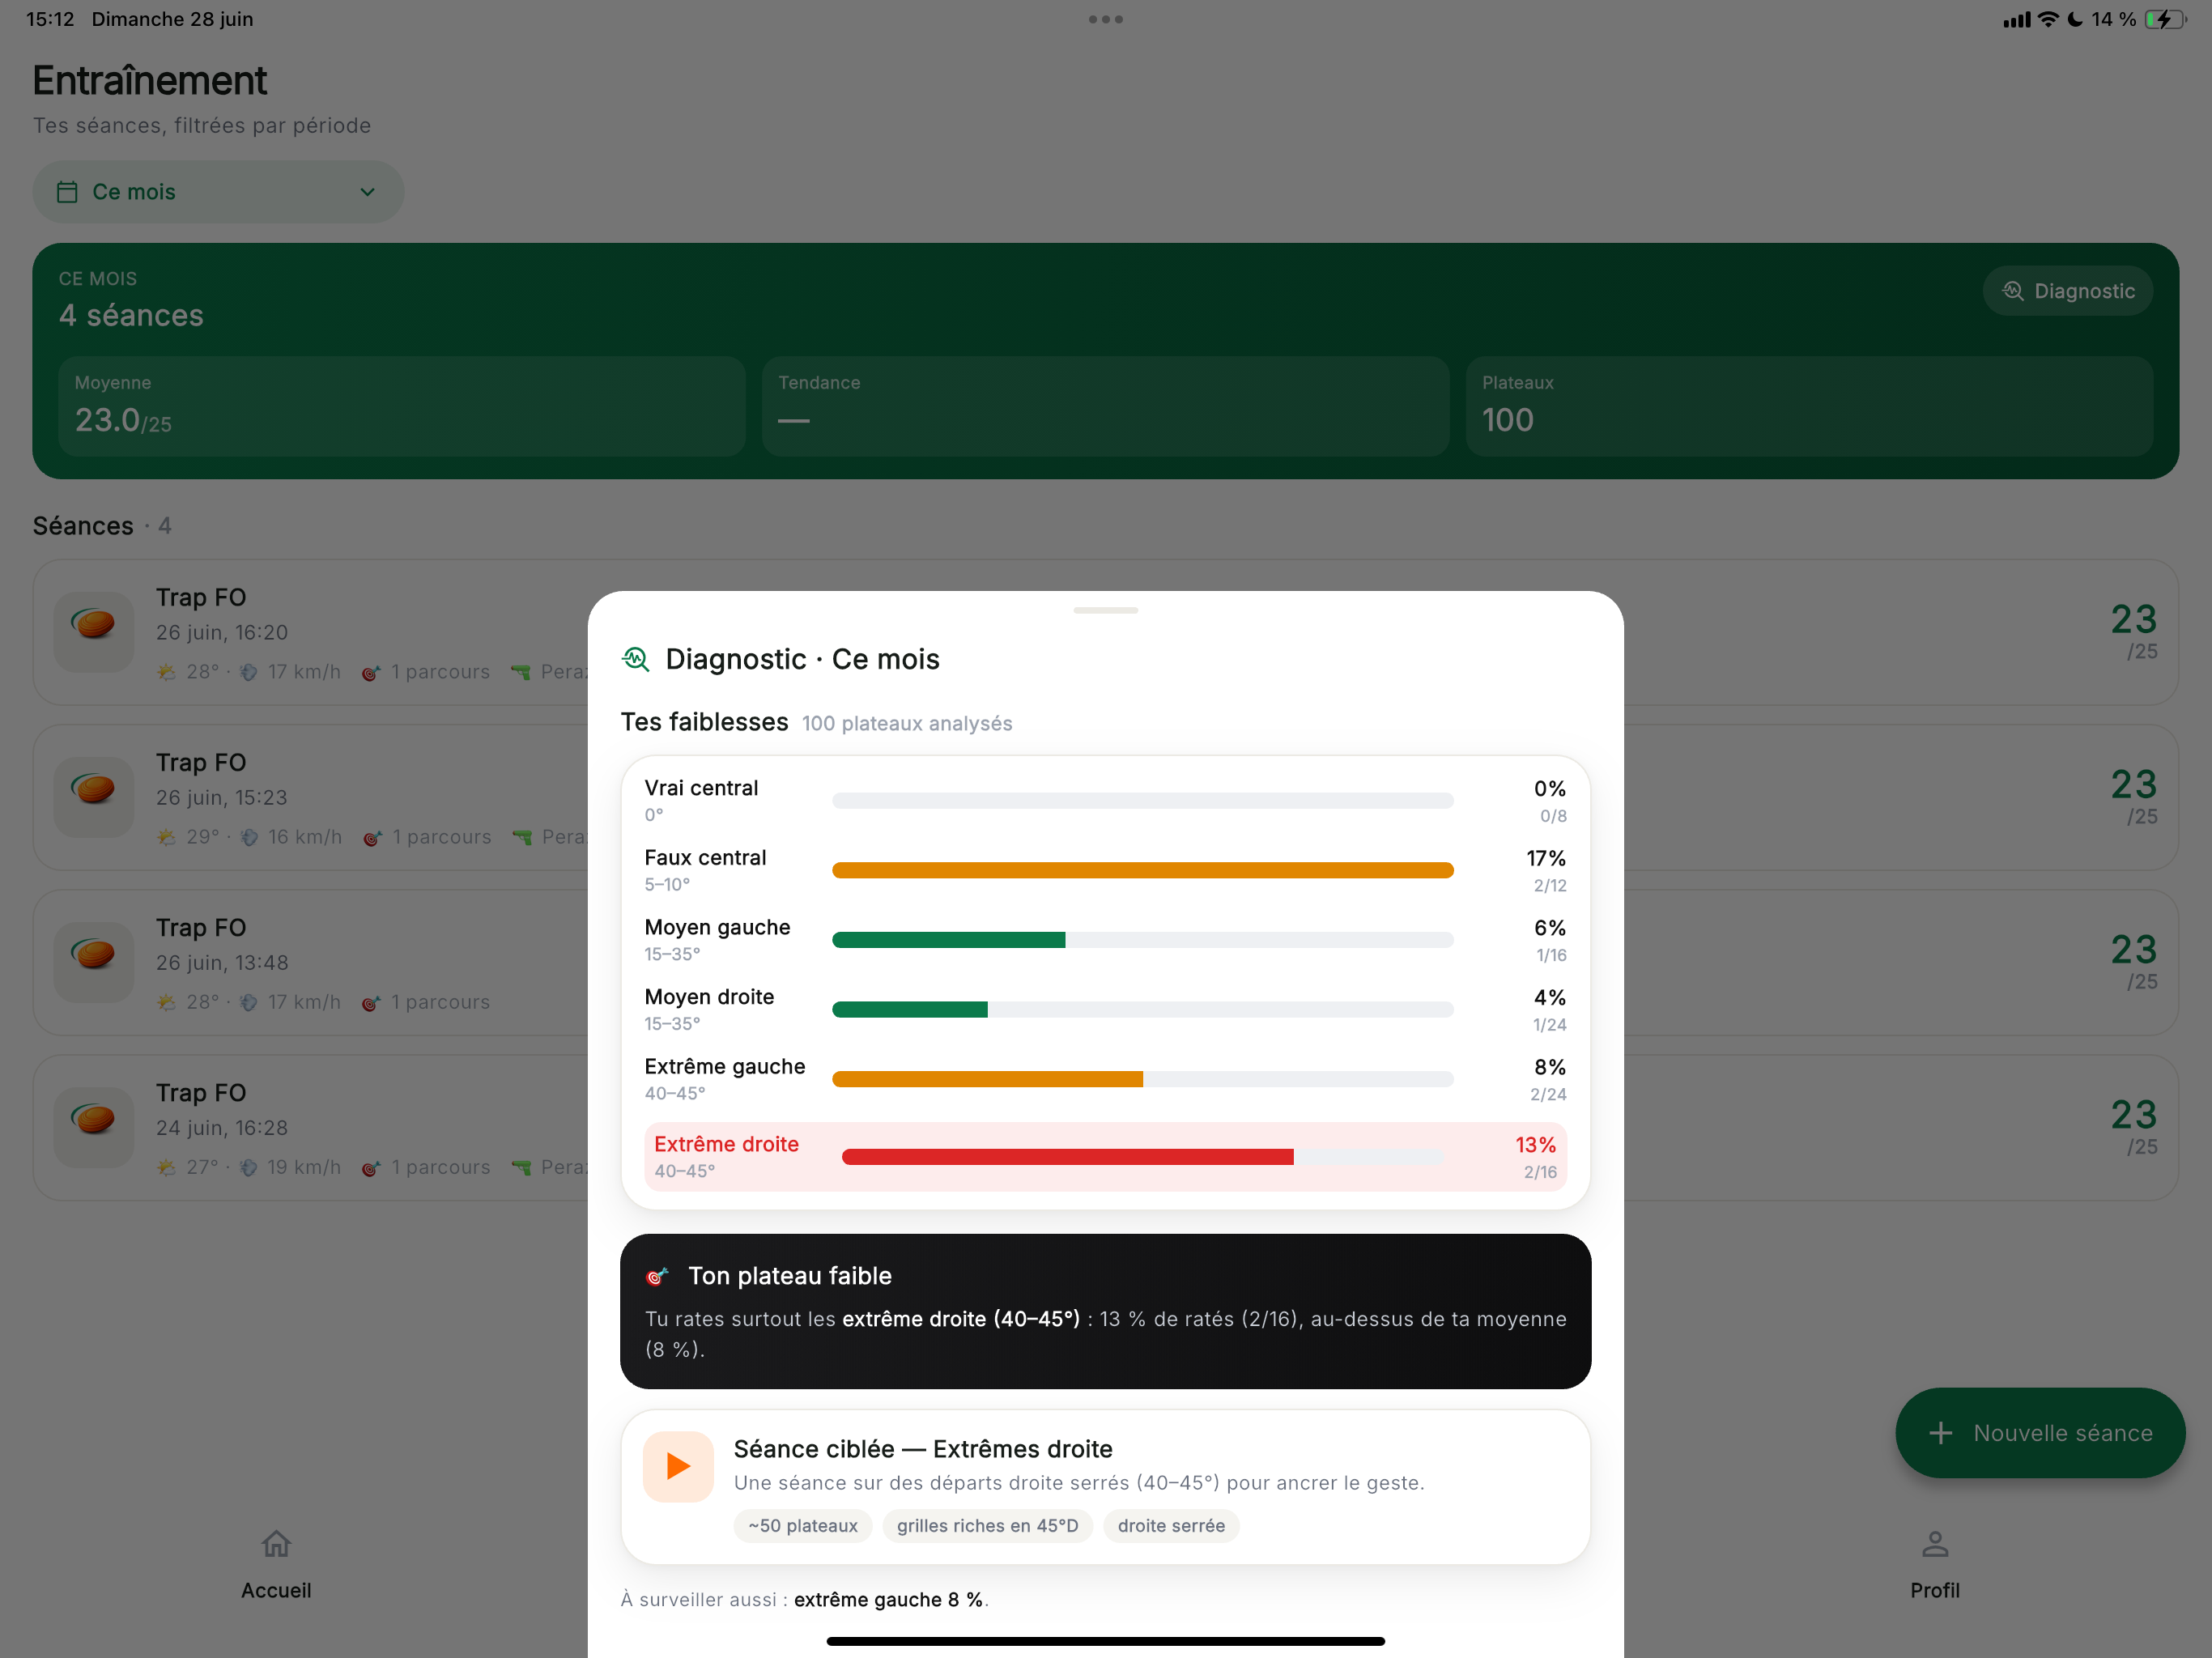This screenshot has height=1658, width=2212.
Task: Click the battery icon in status bar
Action: 2165,19
